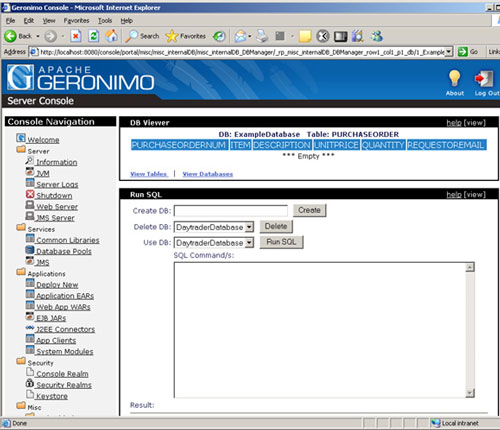Click the Information magnifier icon in navigation
The image size is (500, 430).
click(x=30, y=161)
